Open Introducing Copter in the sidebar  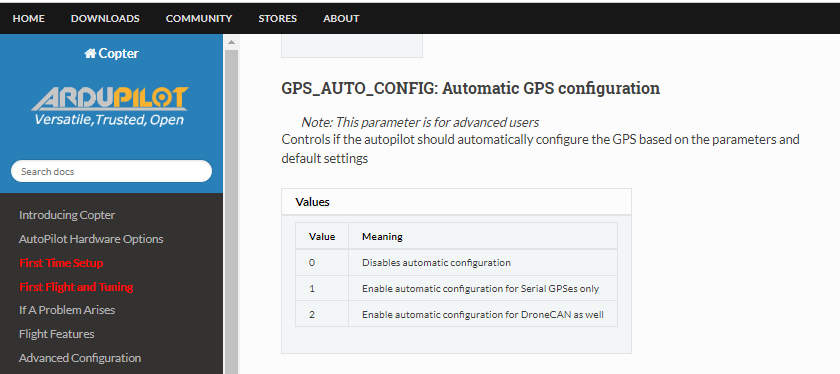pos(67,215)
